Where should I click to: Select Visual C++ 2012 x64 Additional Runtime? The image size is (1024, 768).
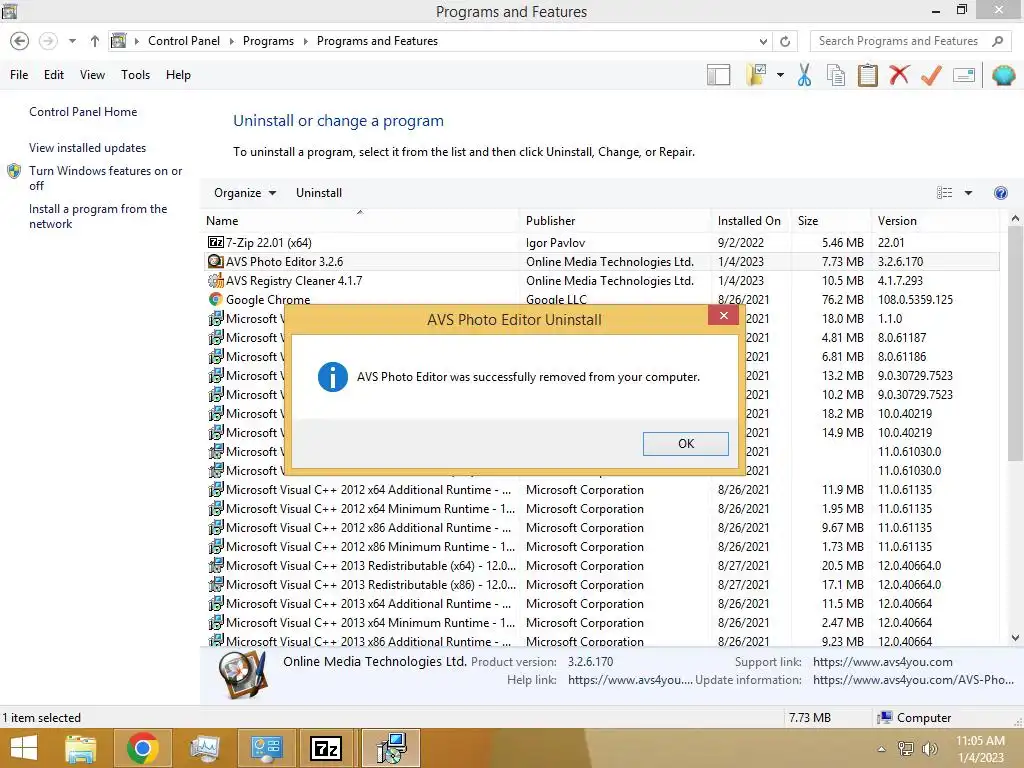click(601, 490)
